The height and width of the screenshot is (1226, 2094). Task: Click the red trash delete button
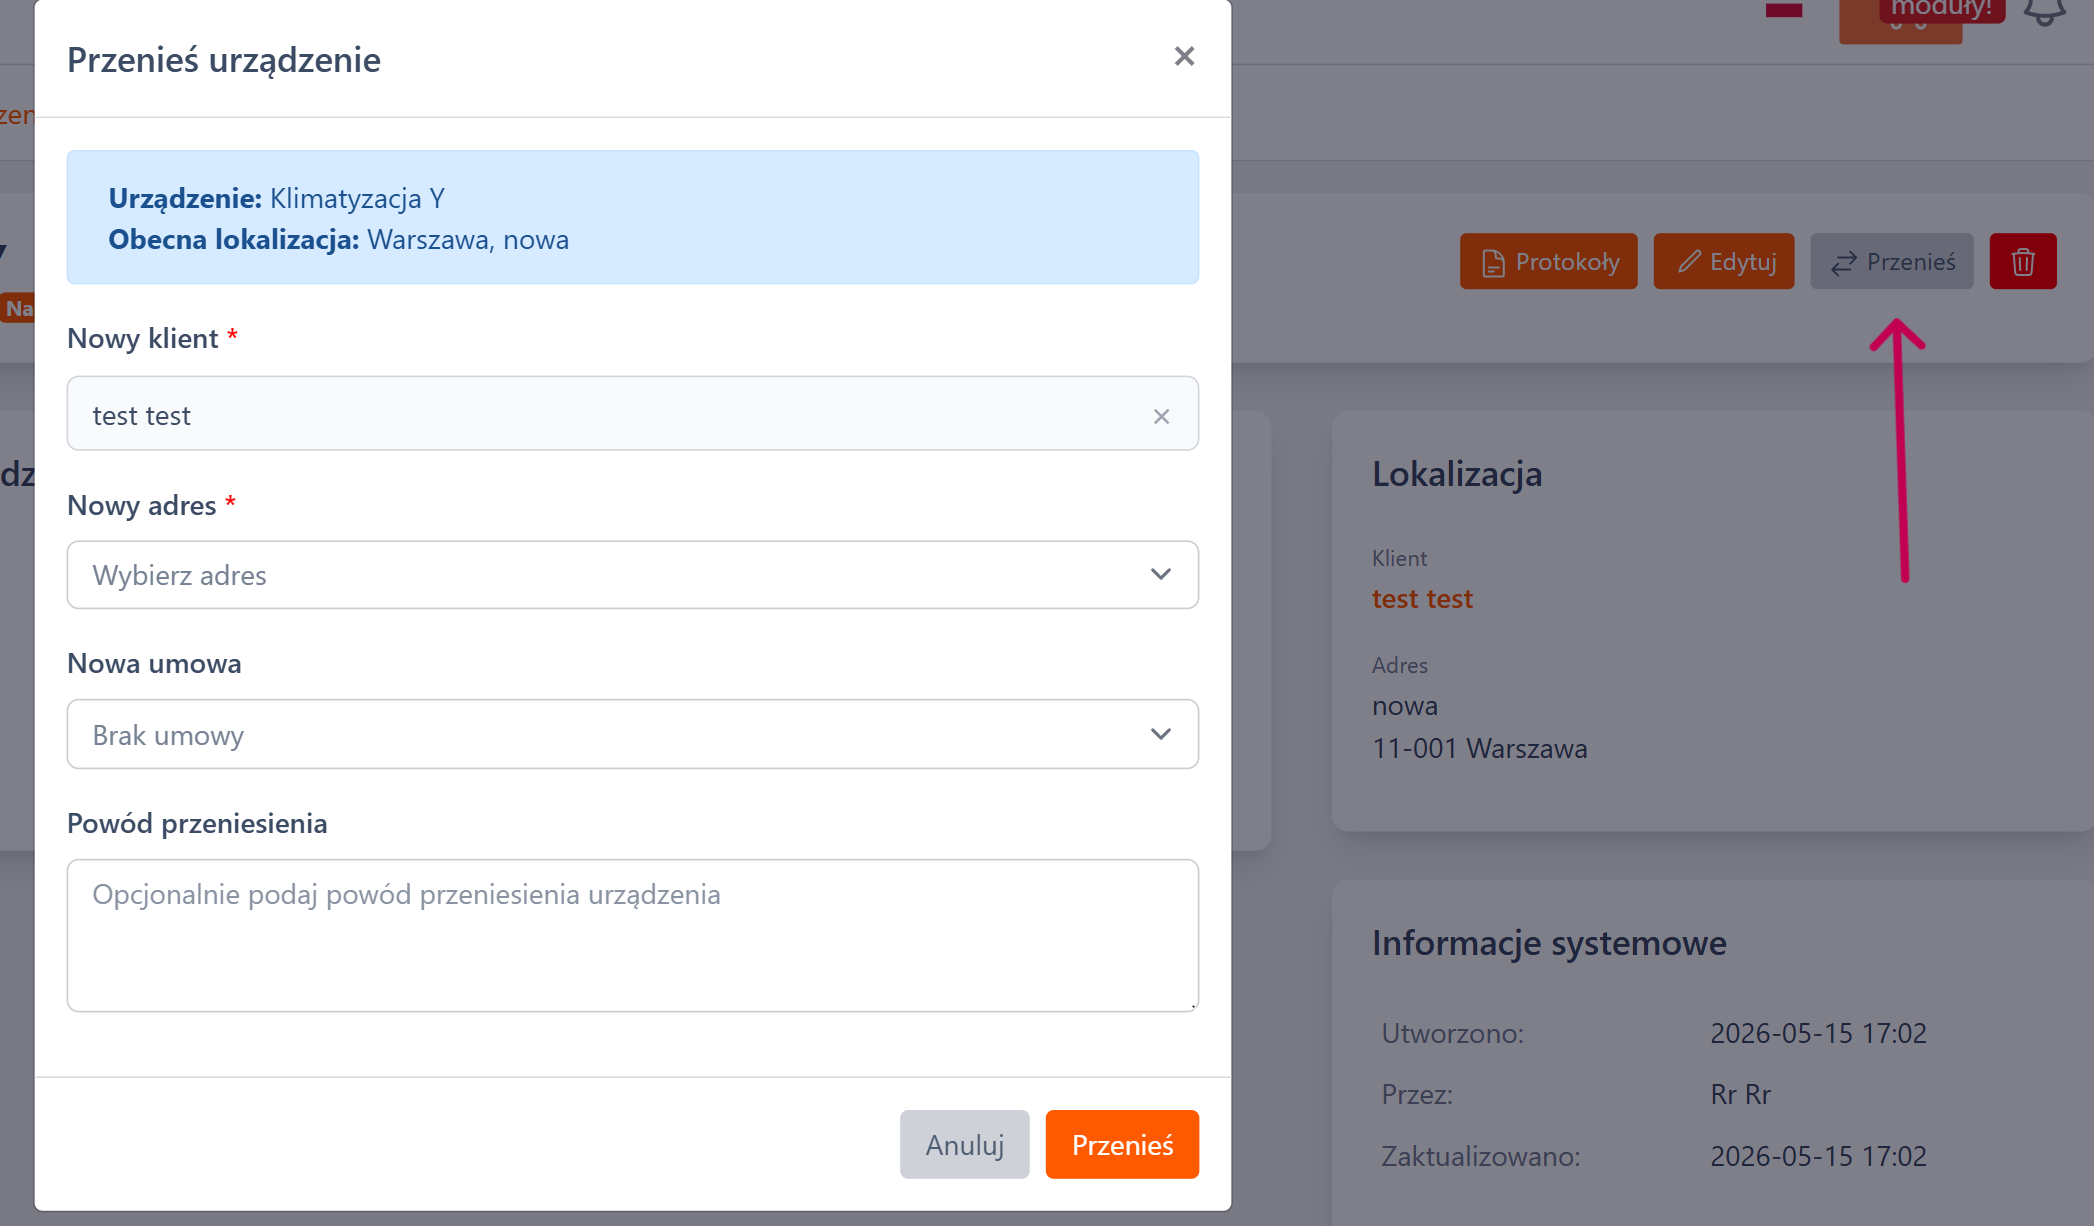pos(2022,262)
